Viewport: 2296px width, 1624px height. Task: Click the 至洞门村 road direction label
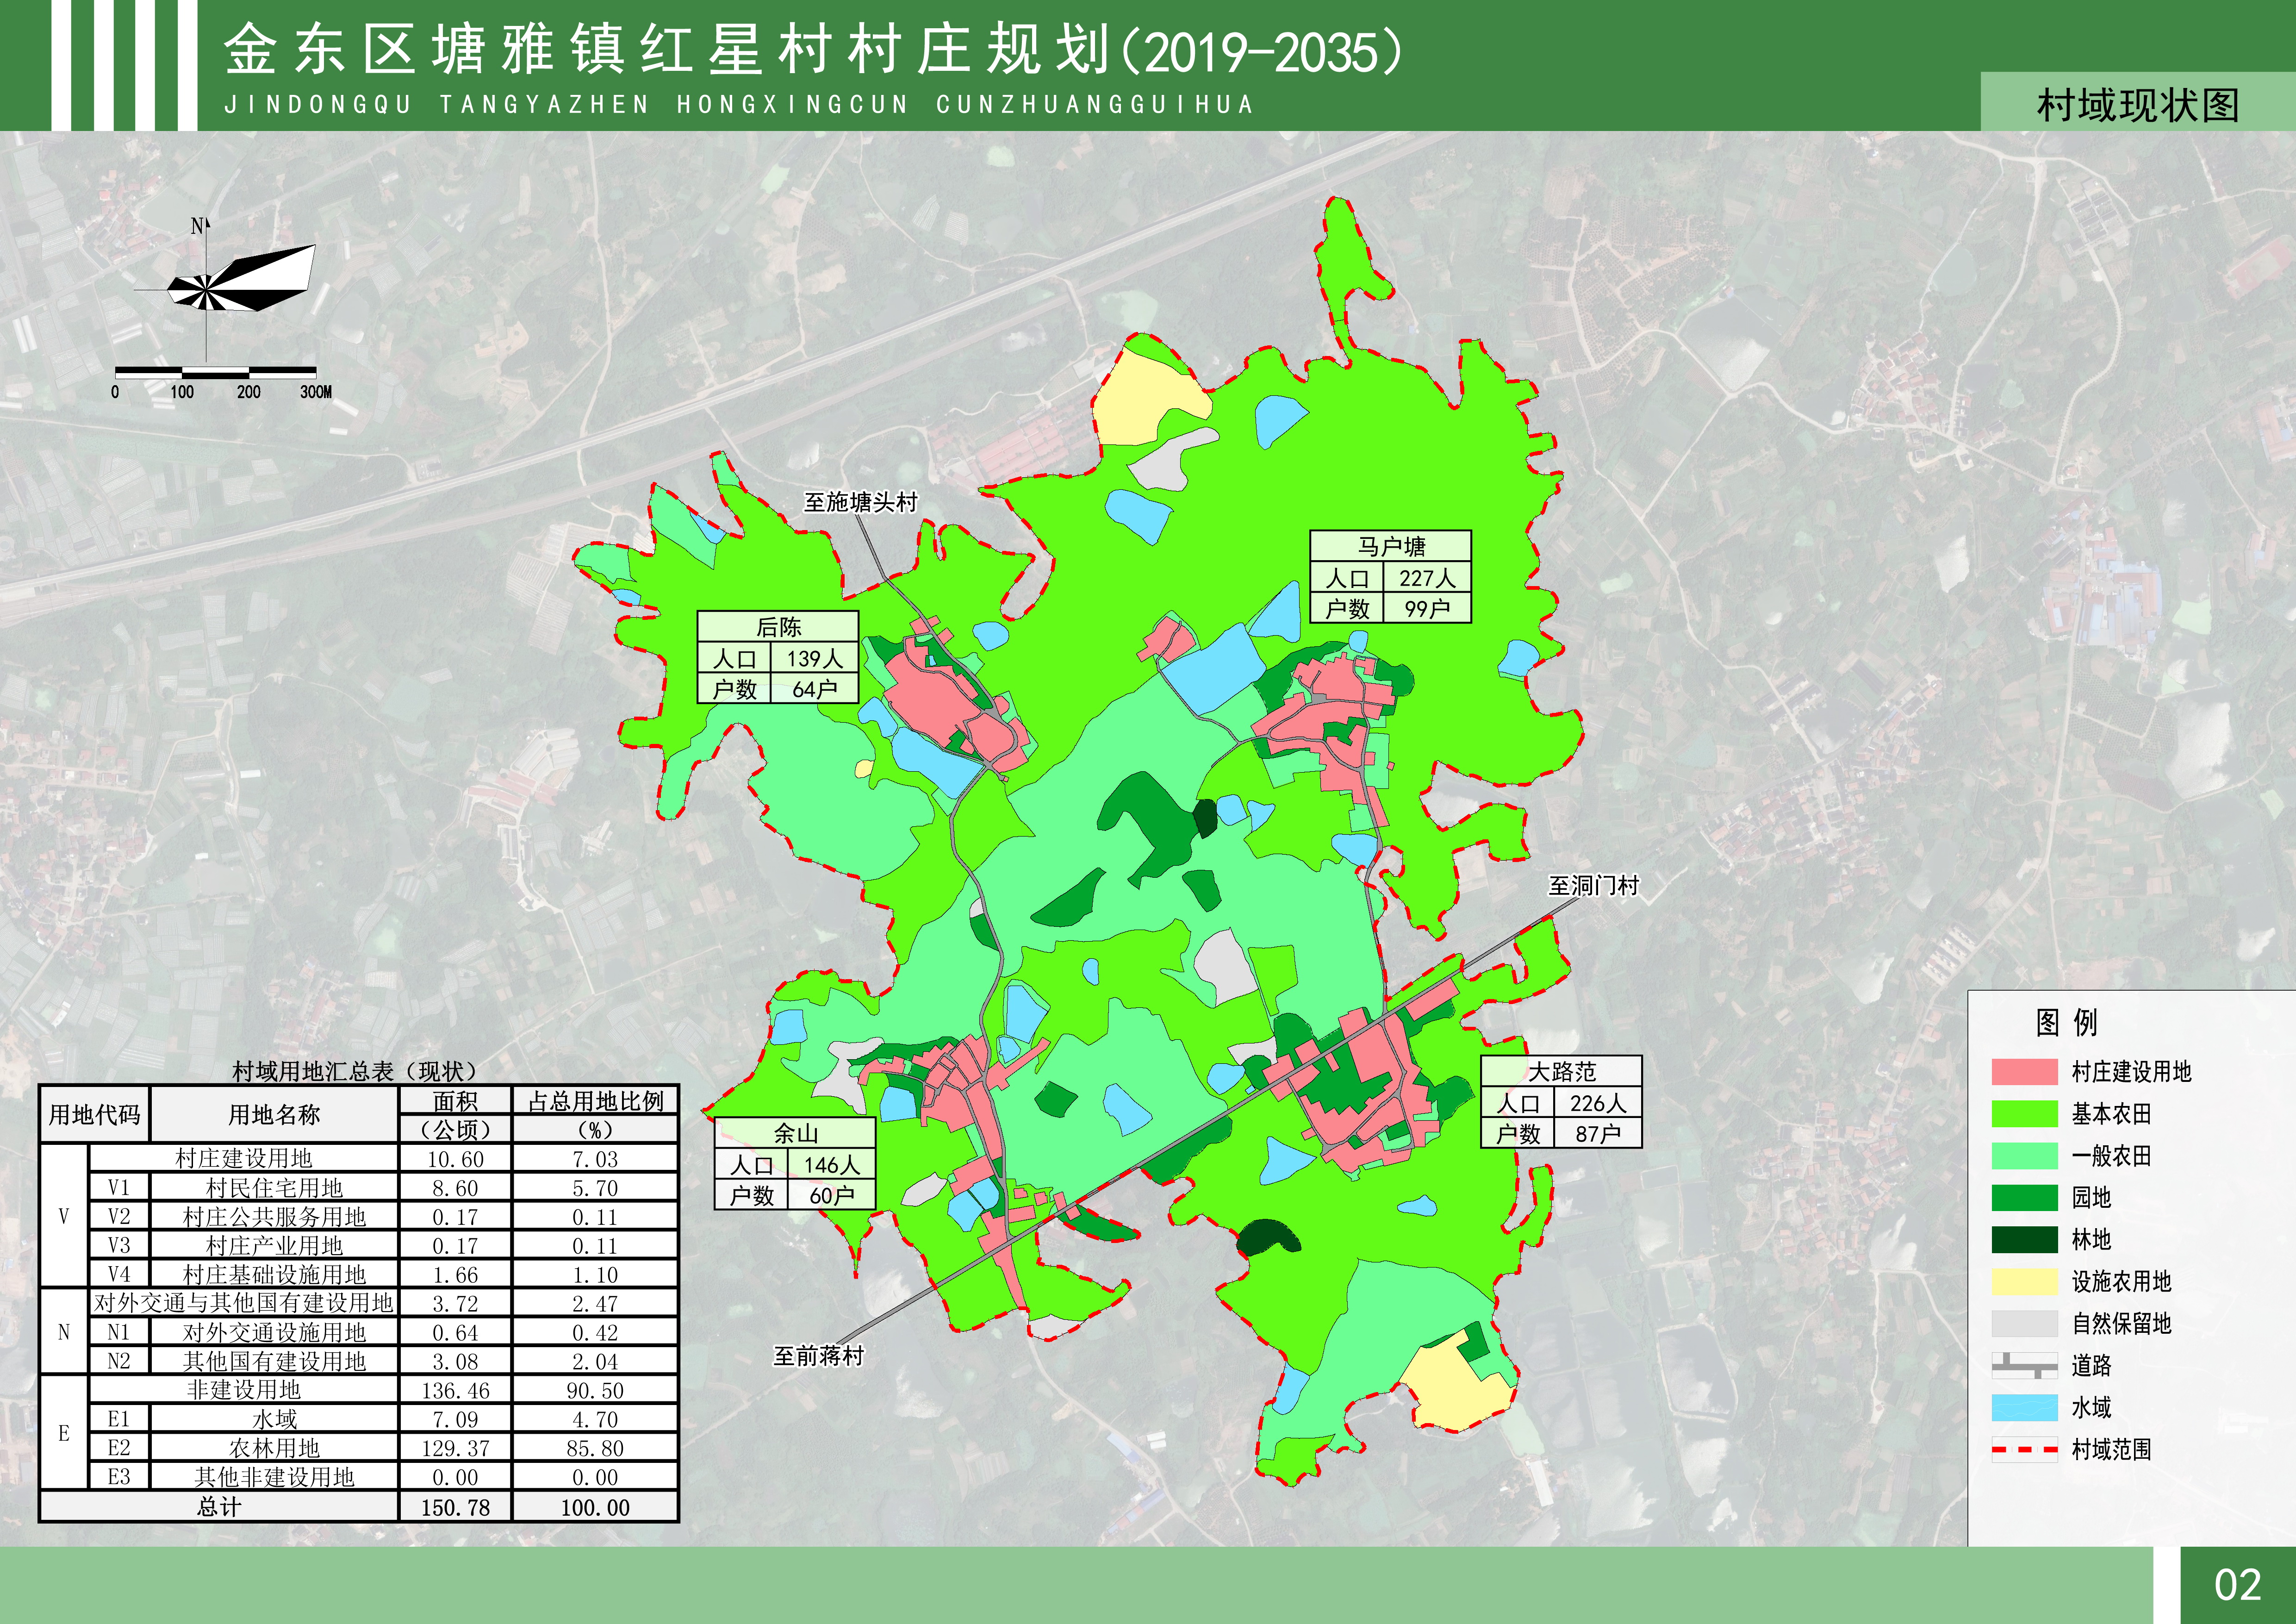(1593, 886)
